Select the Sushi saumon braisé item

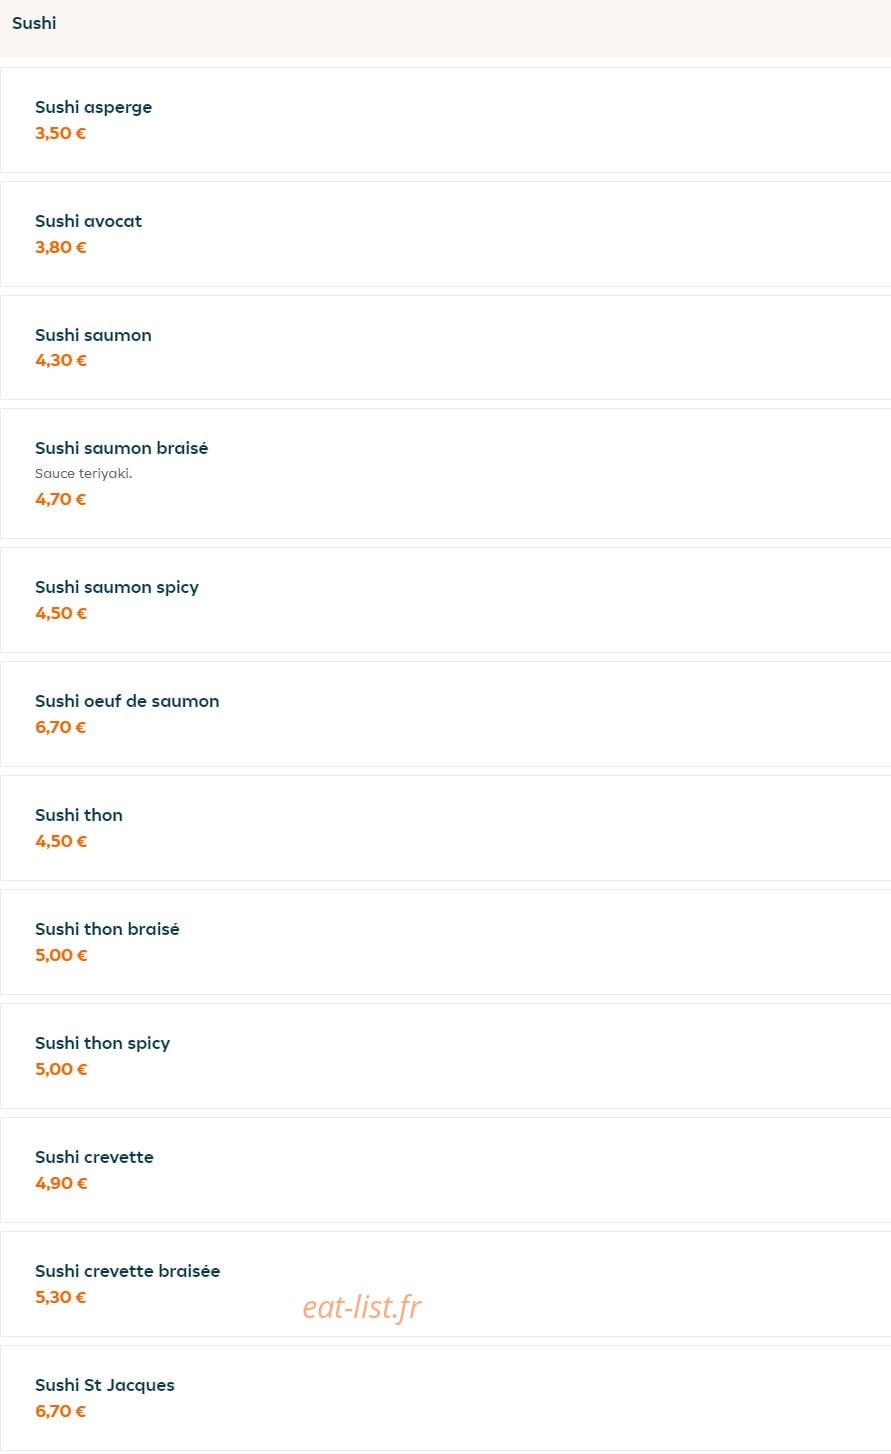click(x=445, y=473)
